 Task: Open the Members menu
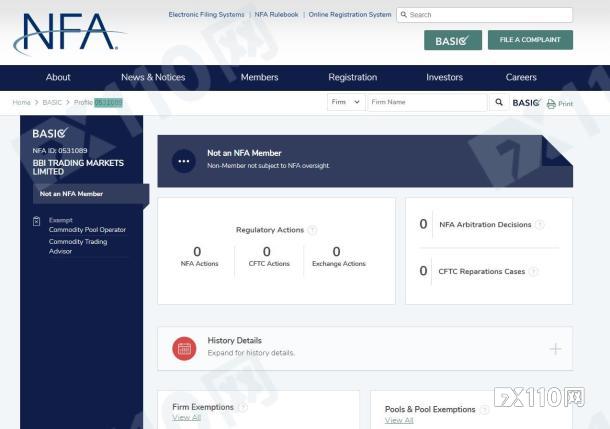click(259, 77)
